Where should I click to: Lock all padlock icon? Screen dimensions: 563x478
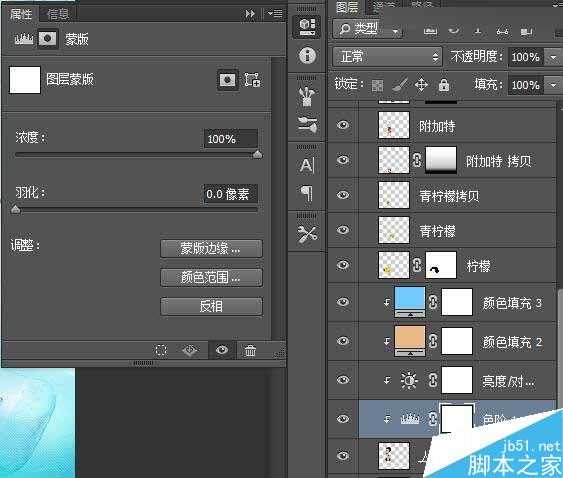pyautogui.click(x=444, y=85)
